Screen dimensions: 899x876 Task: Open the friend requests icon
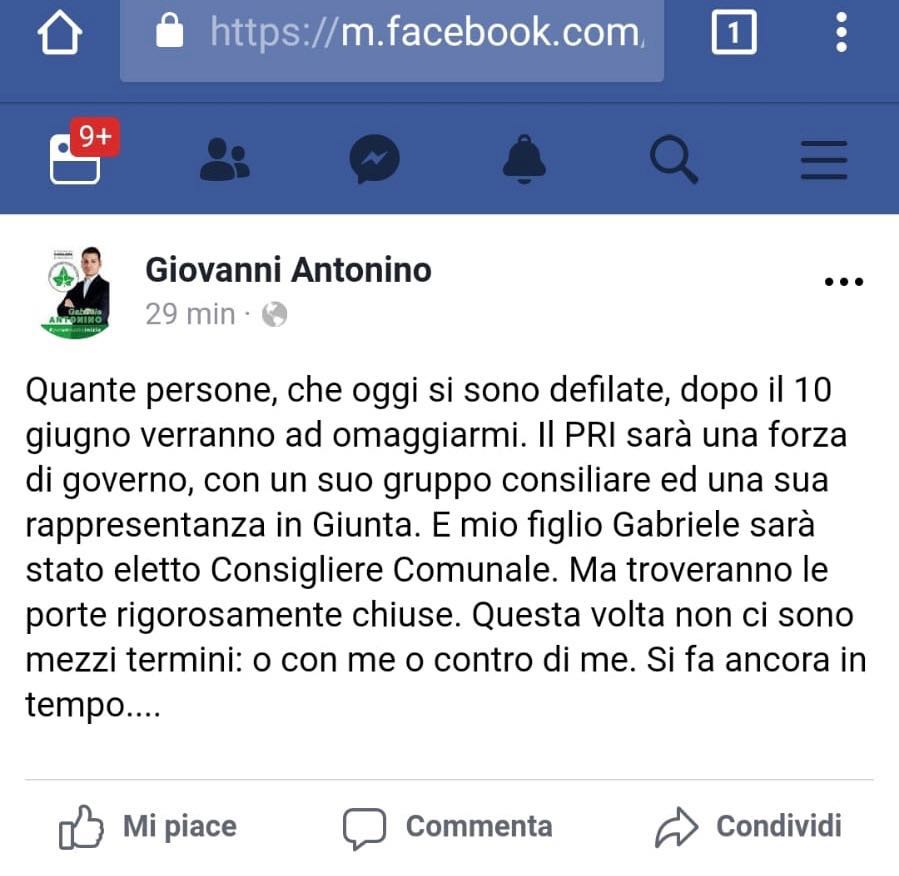tap(225, 159)
